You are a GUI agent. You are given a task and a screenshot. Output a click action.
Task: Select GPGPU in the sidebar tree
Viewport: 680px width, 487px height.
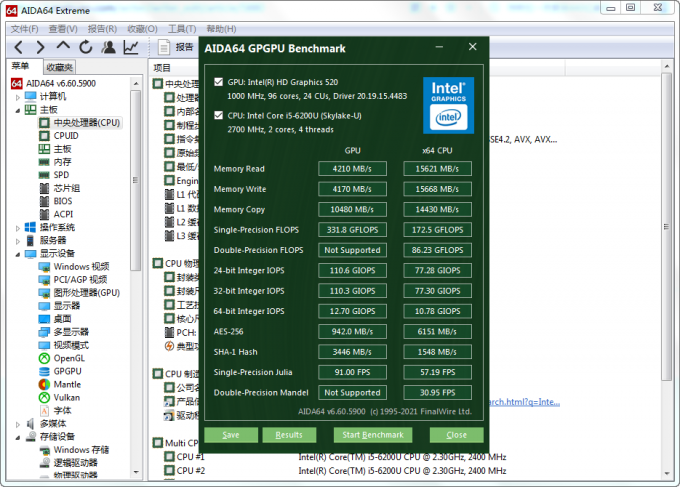click(x=68, y=371)
